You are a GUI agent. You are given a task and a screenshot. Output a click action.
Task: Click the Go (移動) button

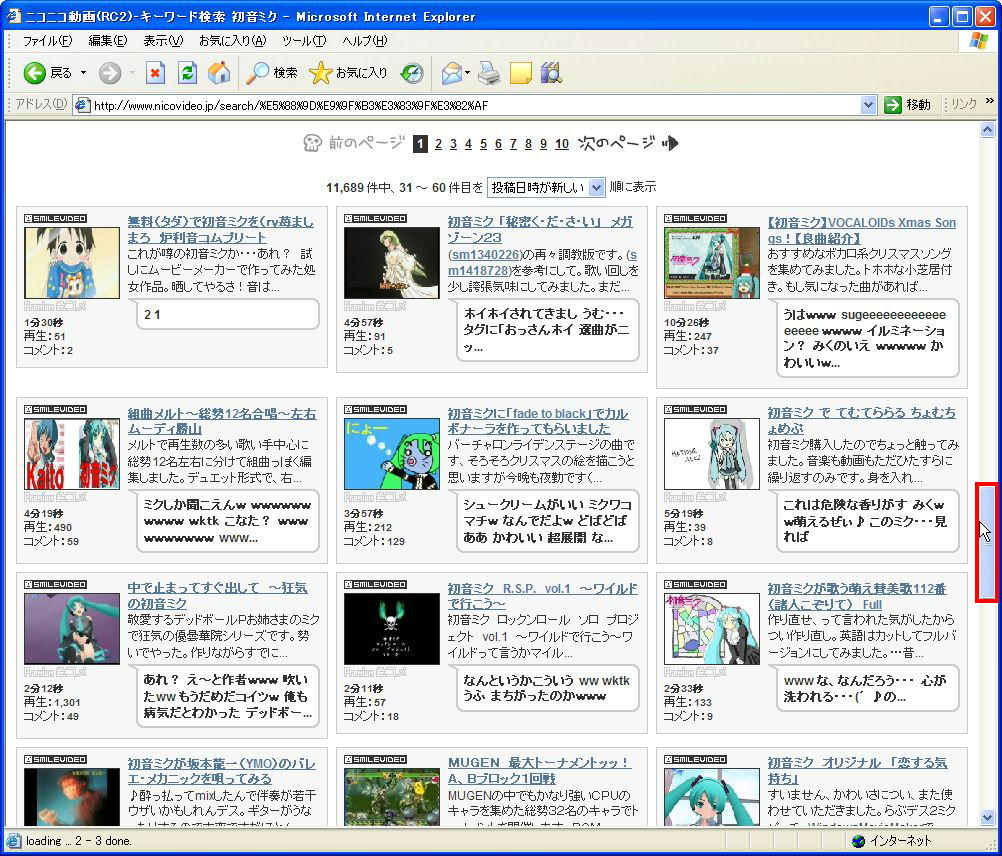[x=907, y=105]
